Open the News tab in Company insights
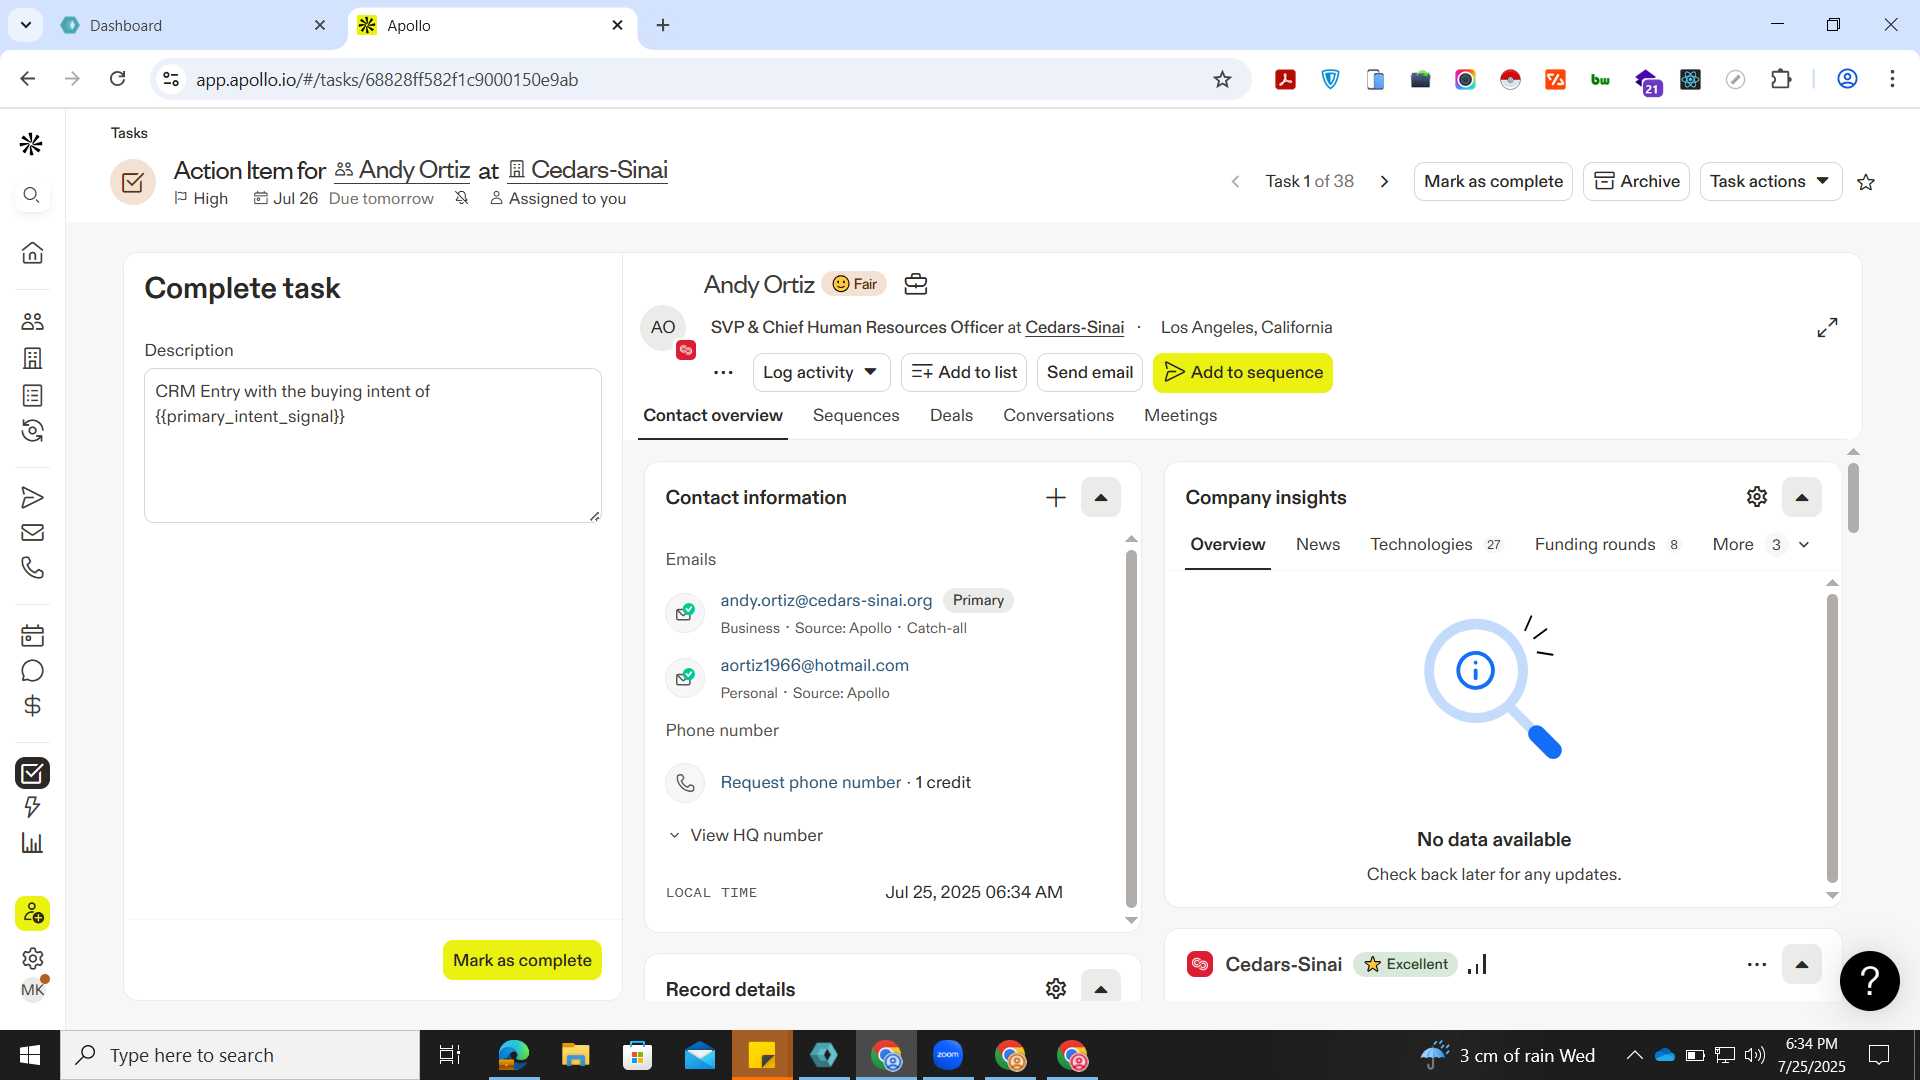Viewport: 1920px width, 1080px height. coord(1317,545)
